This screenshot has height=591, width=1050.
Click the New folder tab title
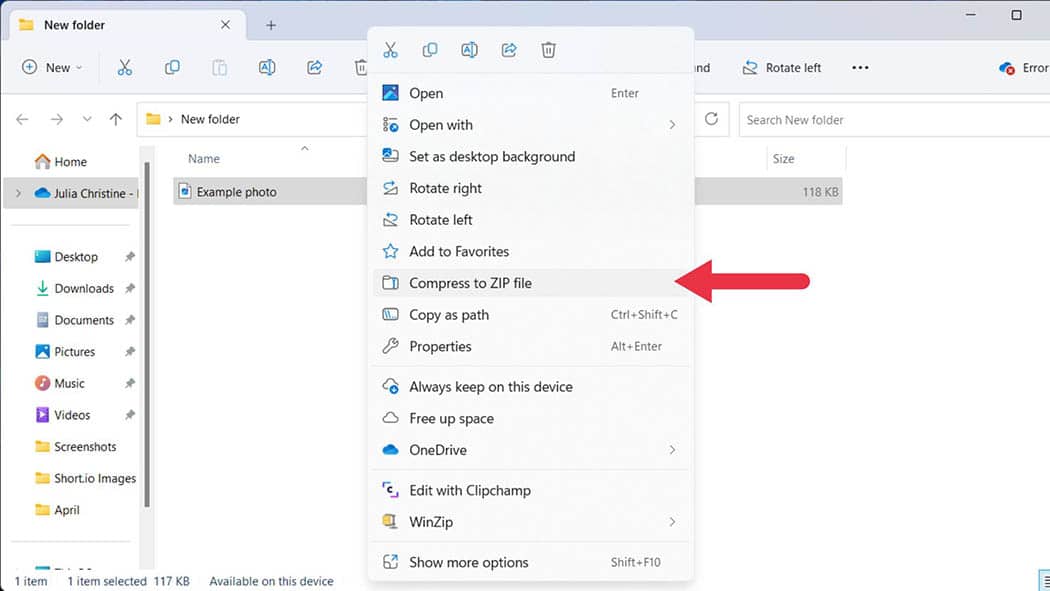point(74,25)
